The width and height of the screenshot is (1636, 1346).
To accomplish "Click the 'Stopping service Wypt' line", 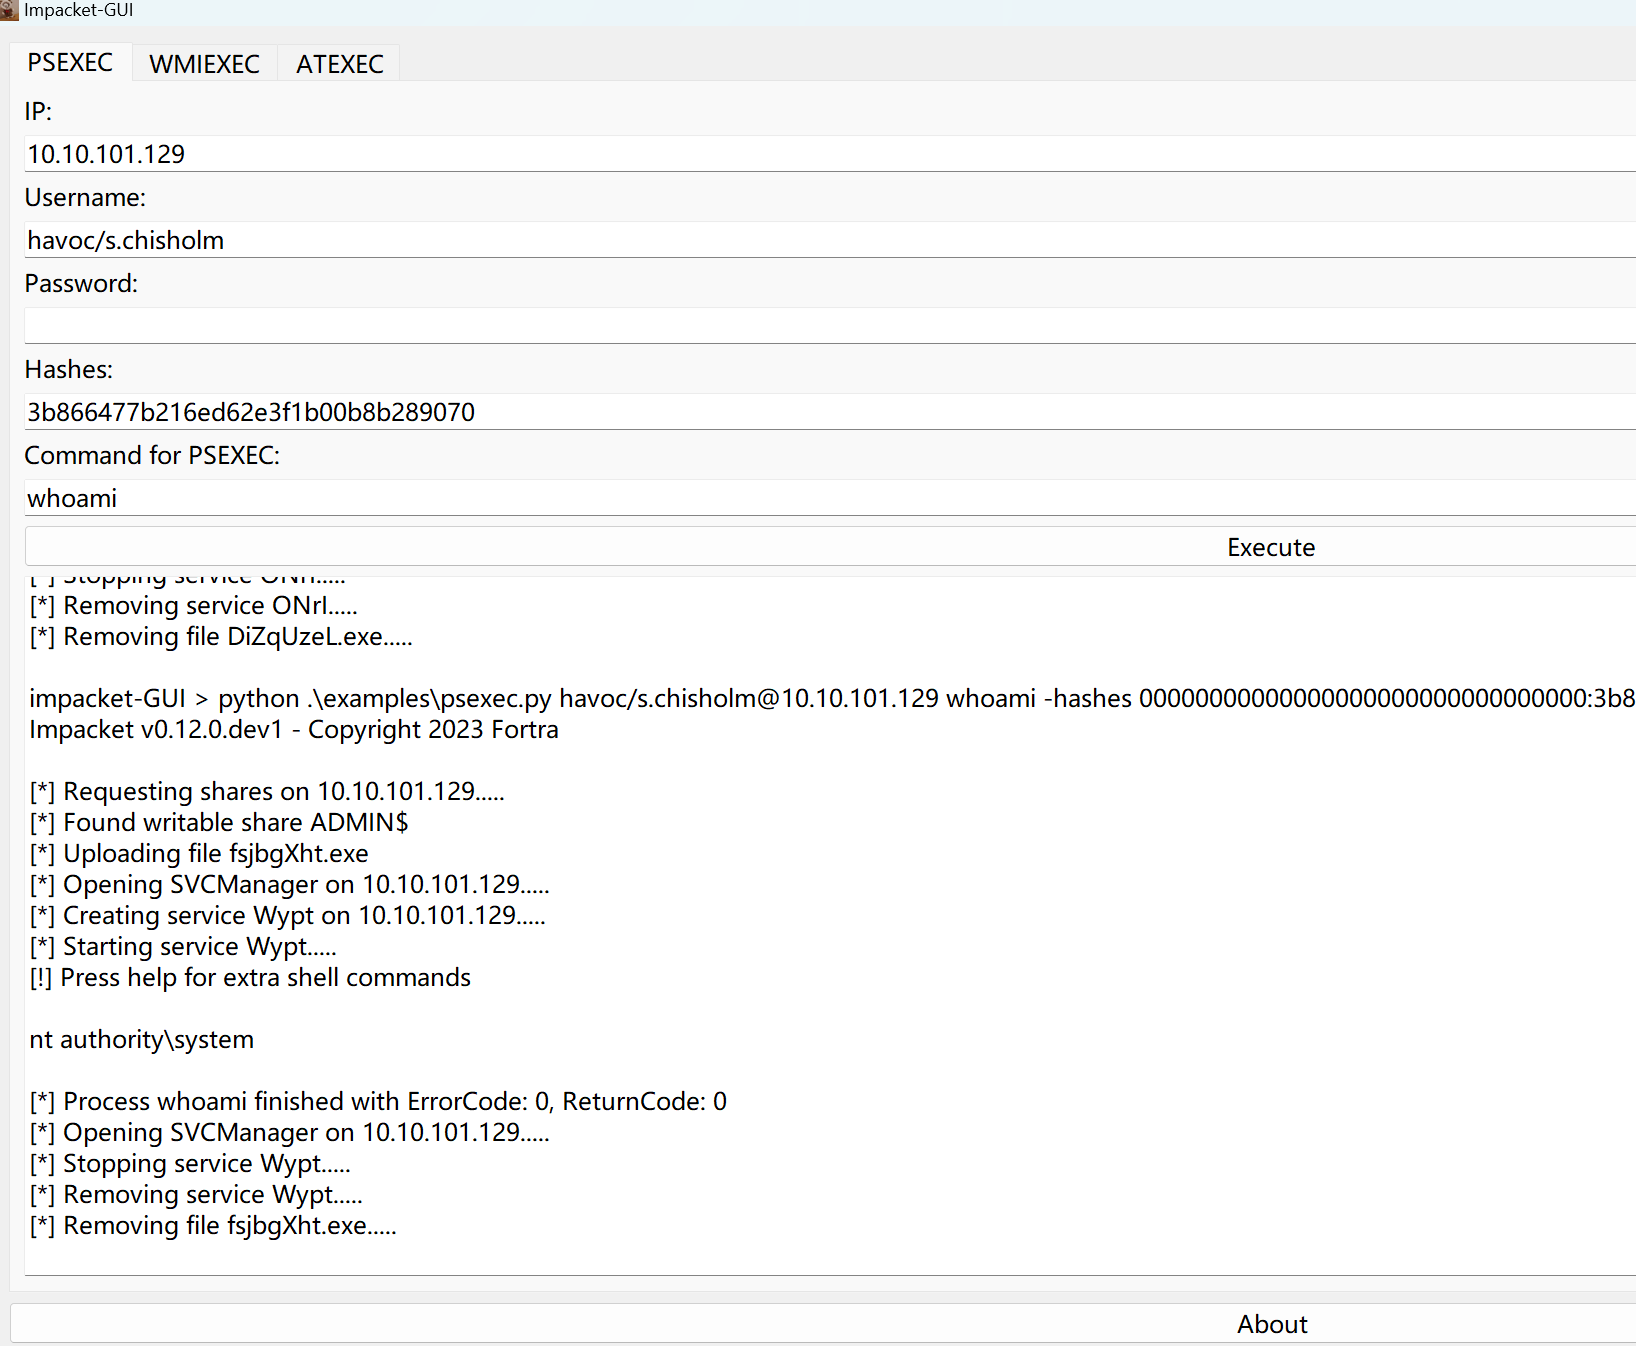I will 190,1164.
